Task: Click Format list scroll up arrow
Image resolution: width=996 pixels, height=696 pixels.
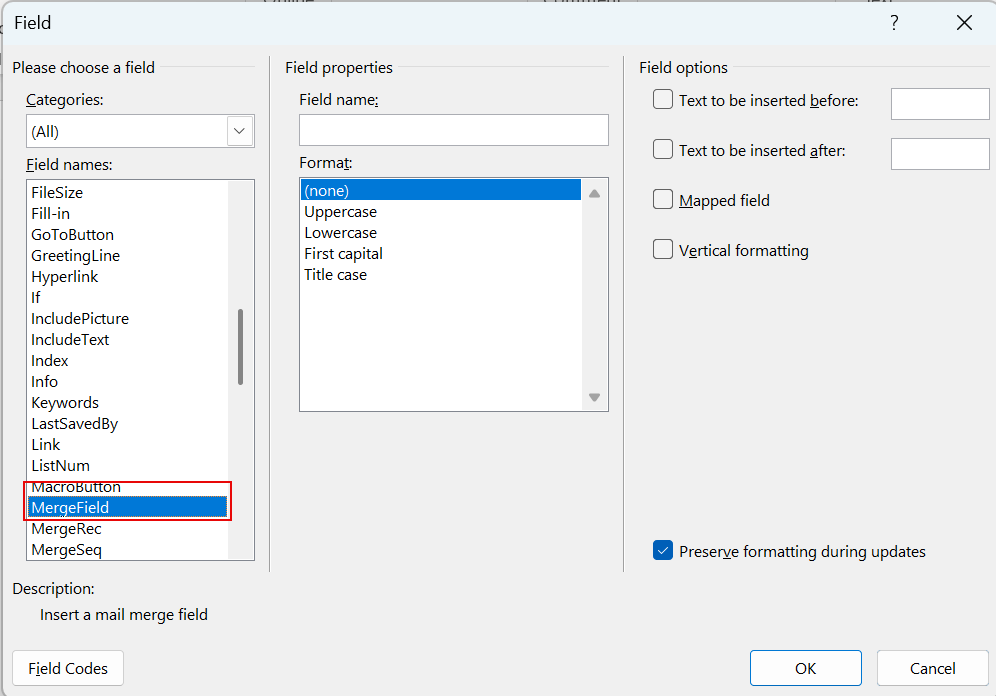Action: point(594,194)
